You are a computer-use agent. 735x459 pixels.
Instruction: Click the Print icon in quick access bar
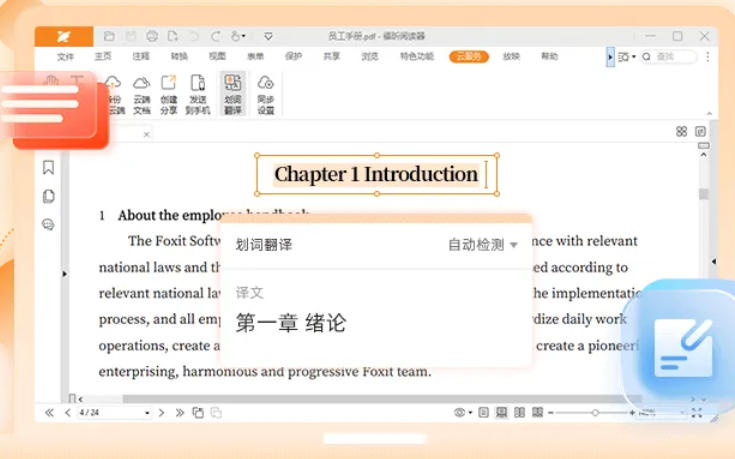pos(152,36)
